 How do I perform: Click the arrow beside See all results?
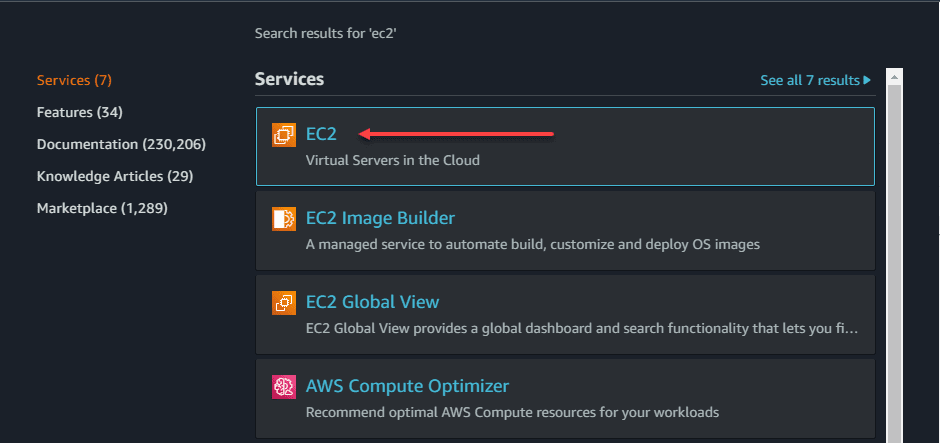pos(867,80)
